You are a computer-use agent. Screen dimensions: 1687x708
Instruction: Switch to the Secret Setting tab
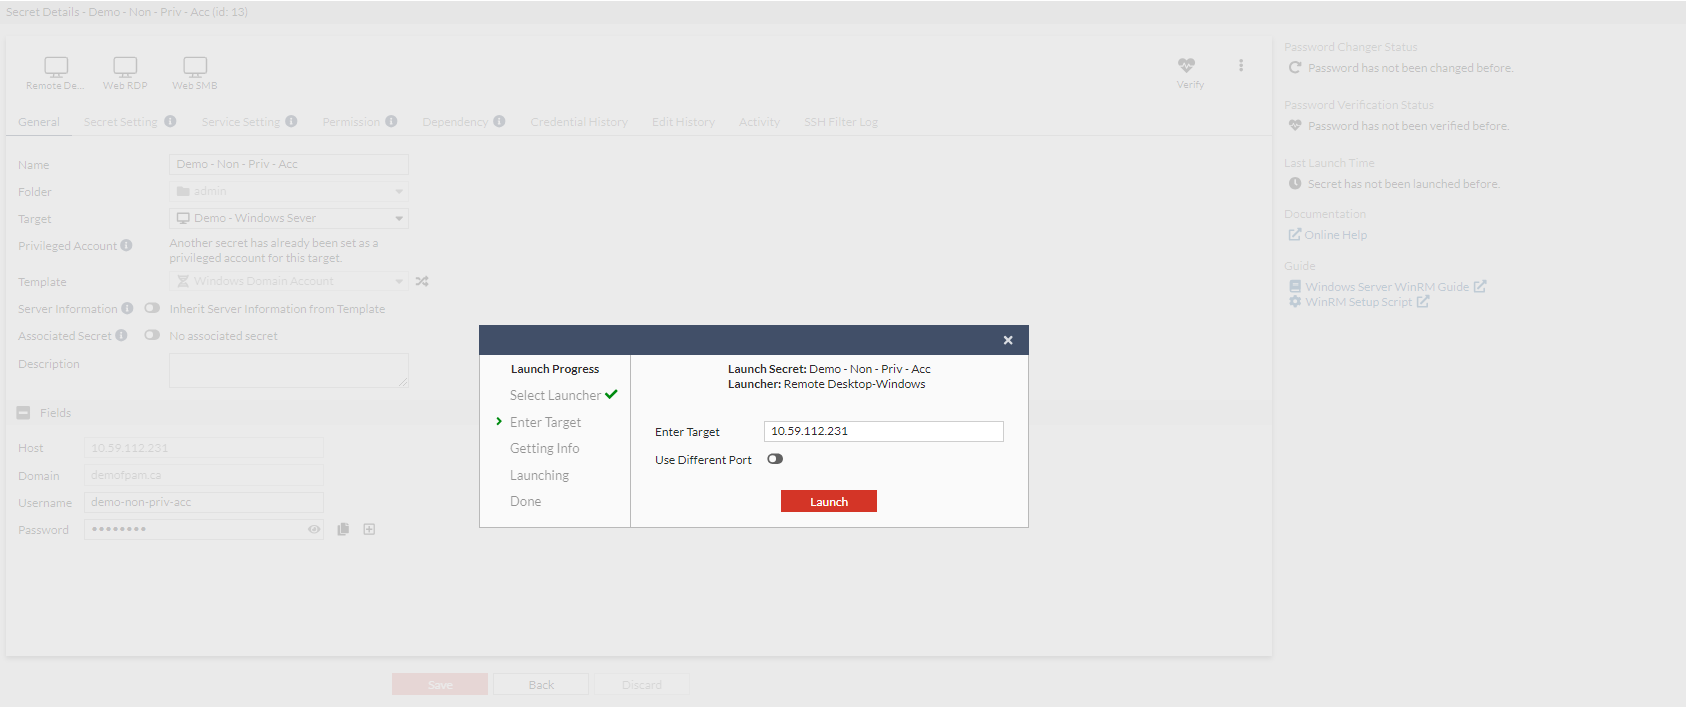[x=121, y=122]
